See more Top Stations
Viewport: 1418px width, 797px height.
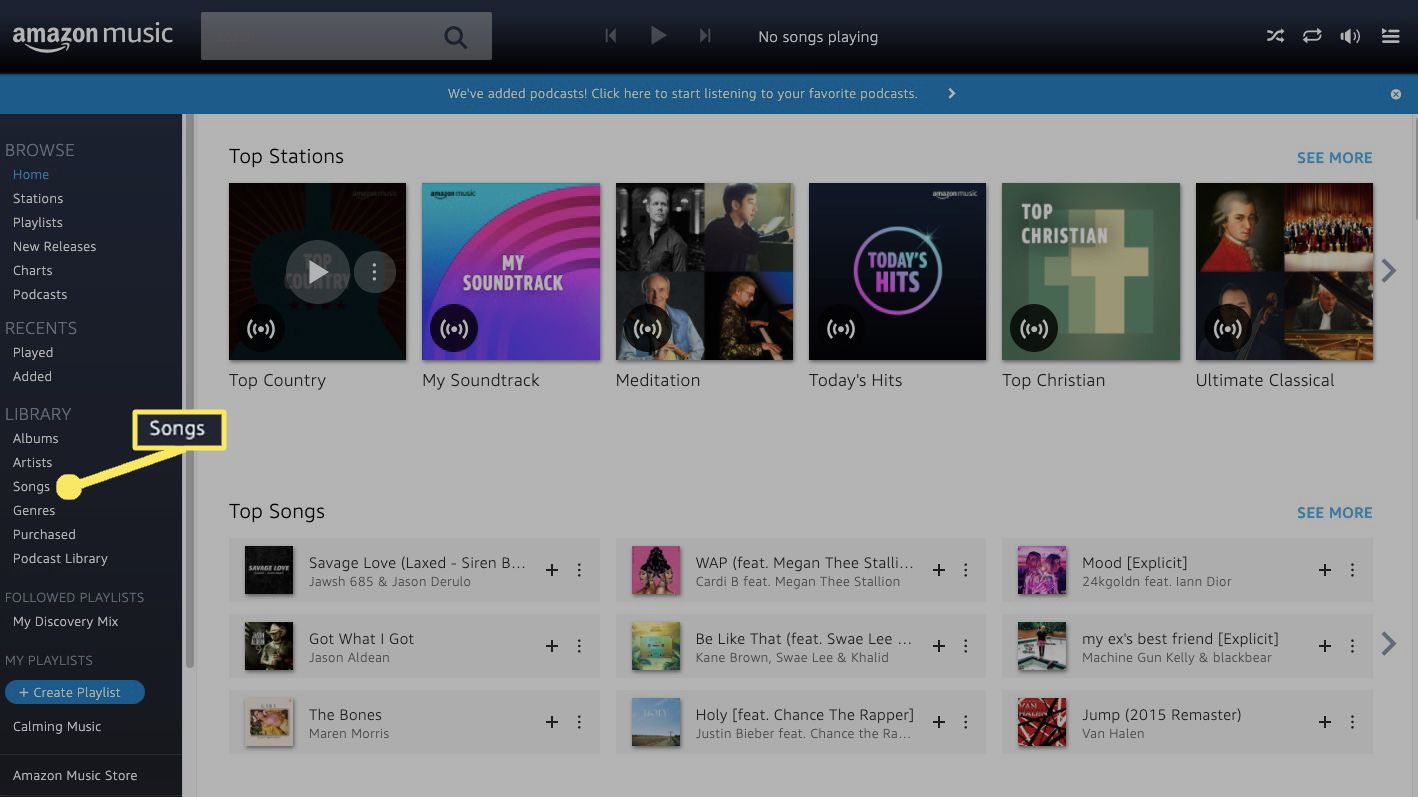click(1334, 157)
